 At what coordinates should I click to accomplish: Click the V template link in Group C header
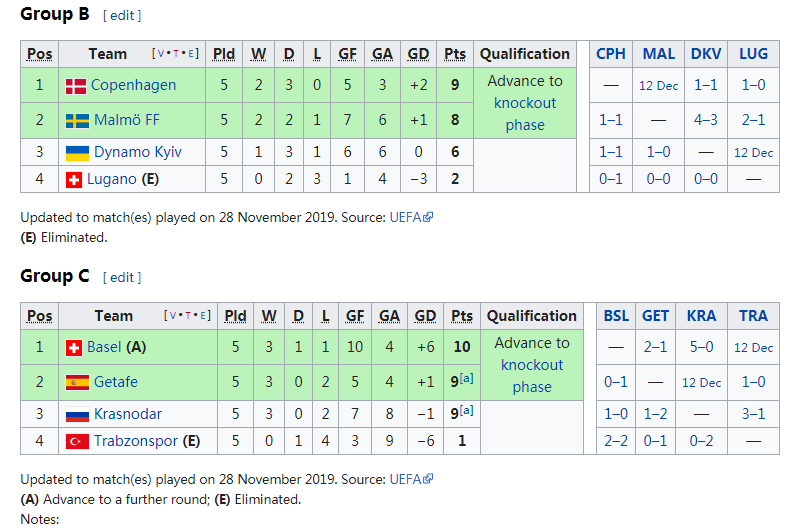(173, 316)
